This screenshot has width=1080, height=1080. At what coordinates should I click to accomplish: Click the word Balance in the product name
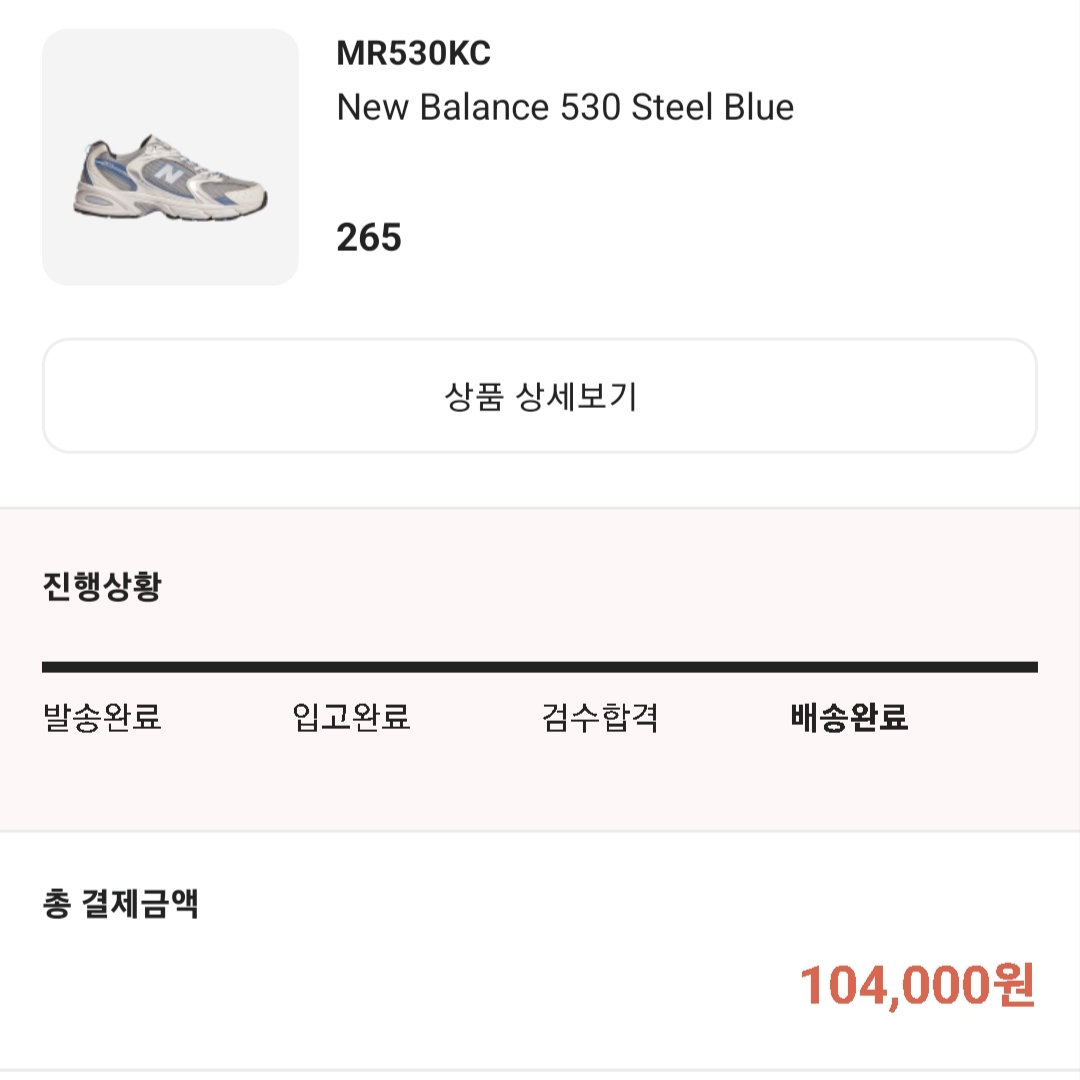[x=484, y=107]
